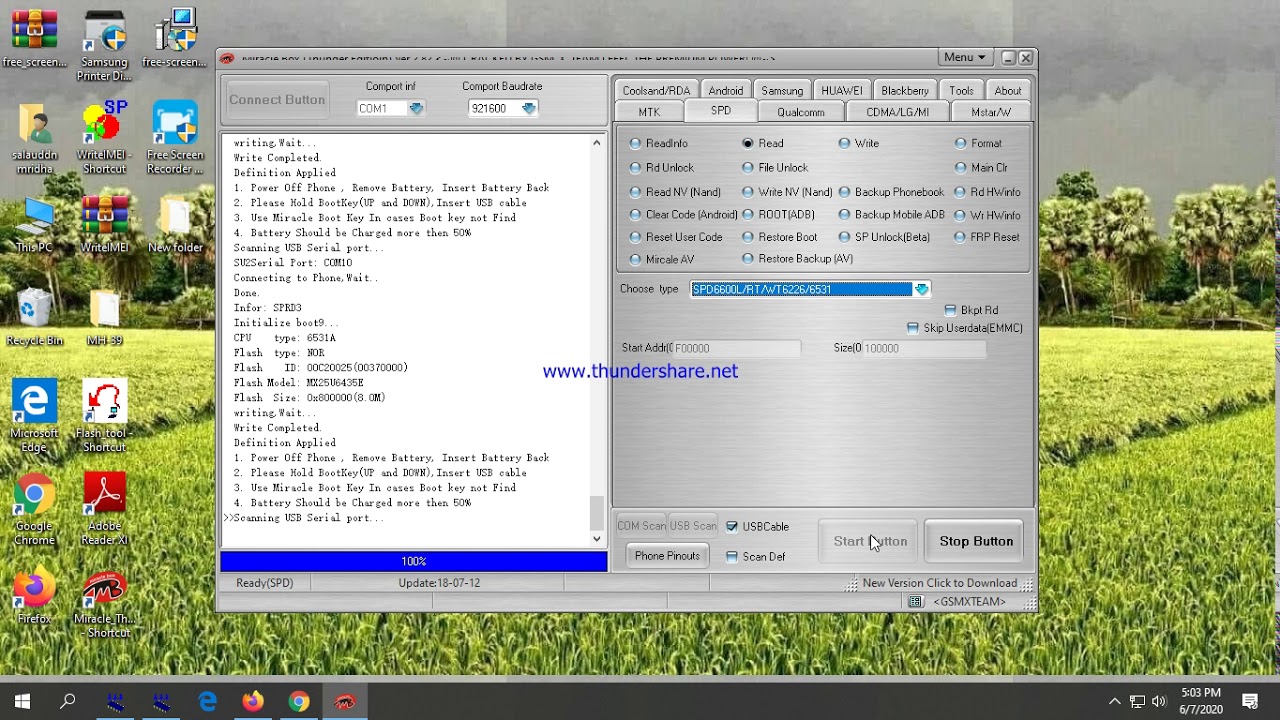Open the MH-39 folder icon

104,318
